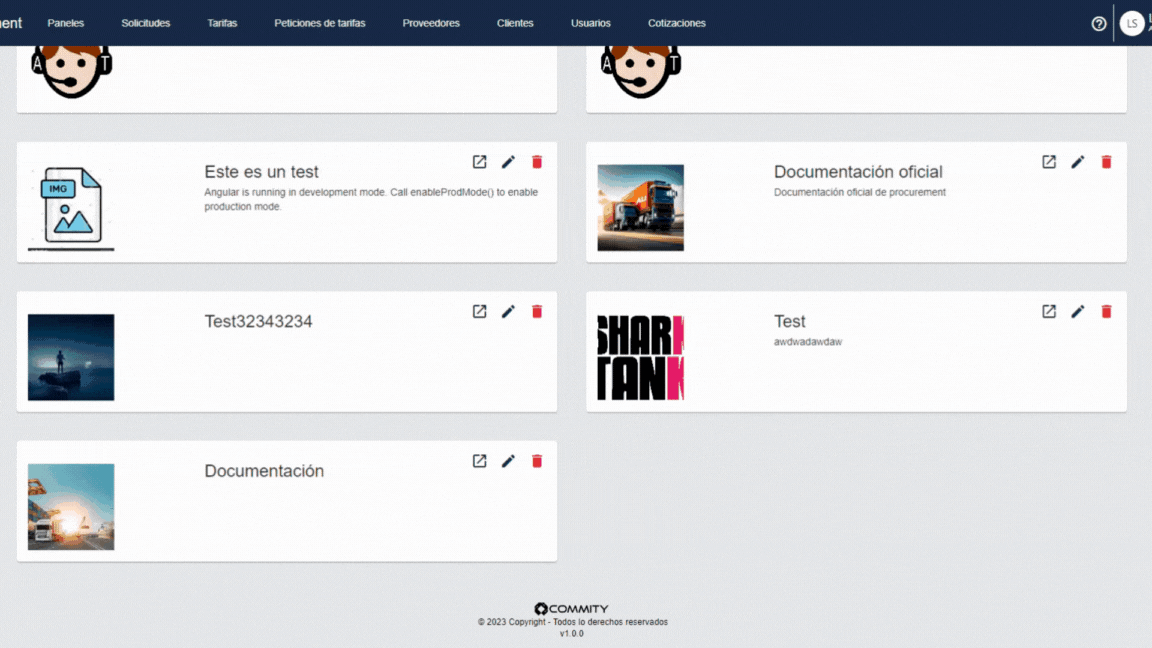Click the truck thumbnail of Documentación oficial
Image resolution: width=1152 pixels, height=648 pixels.
641,208
